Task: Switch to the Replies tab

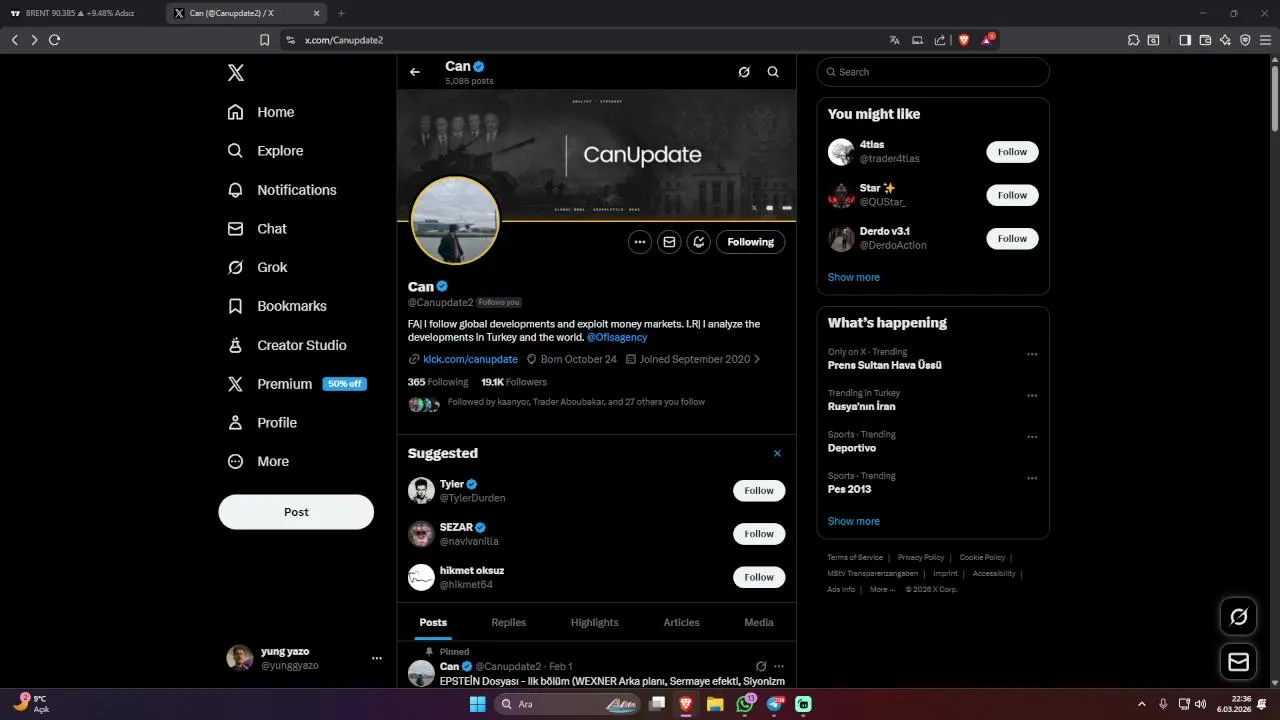Action: [509, 622]
